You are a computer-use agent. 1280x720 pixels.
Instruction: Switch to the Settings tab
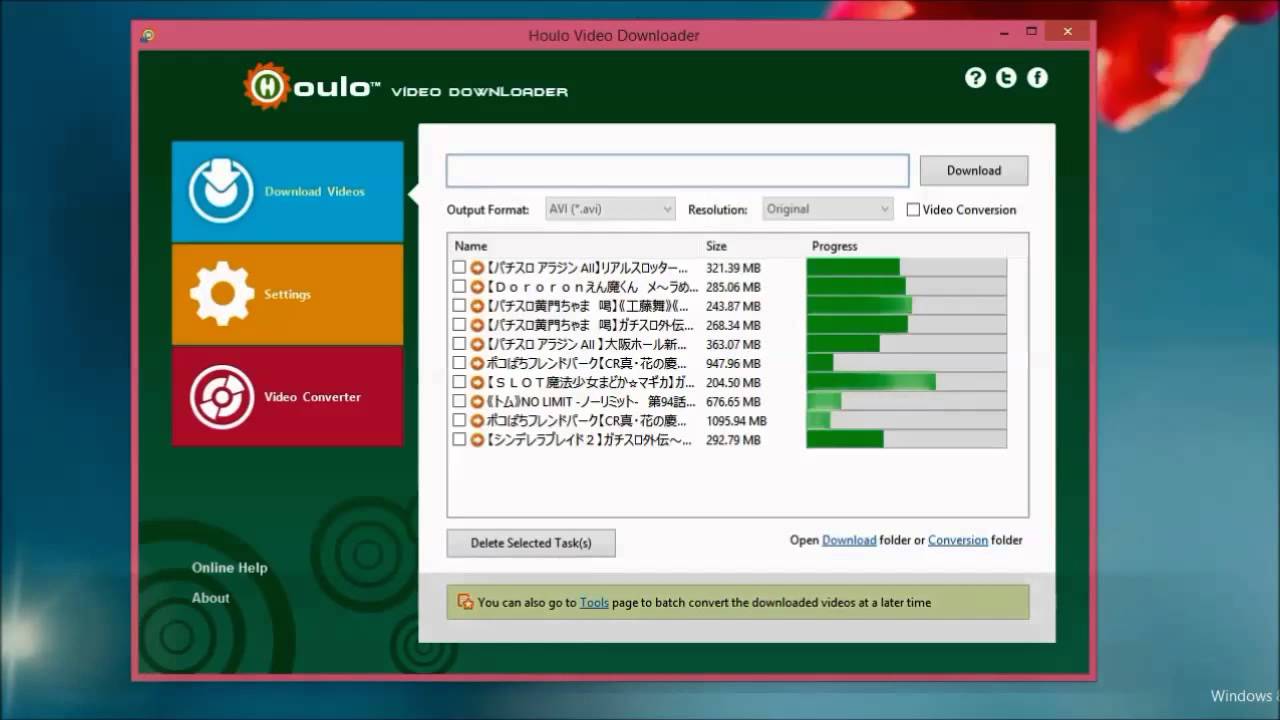287,294
